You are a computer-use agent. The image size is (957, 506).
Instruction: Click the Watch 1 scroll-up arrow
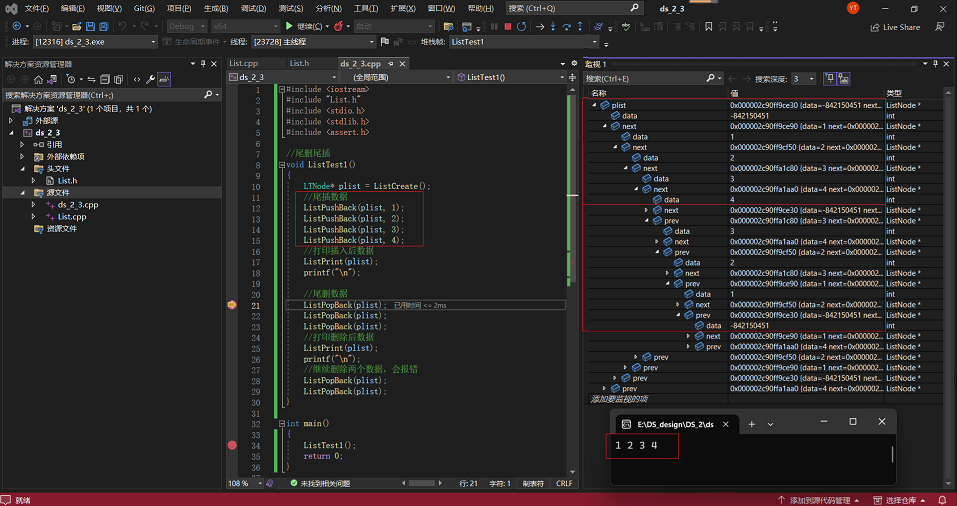(949, 93)
